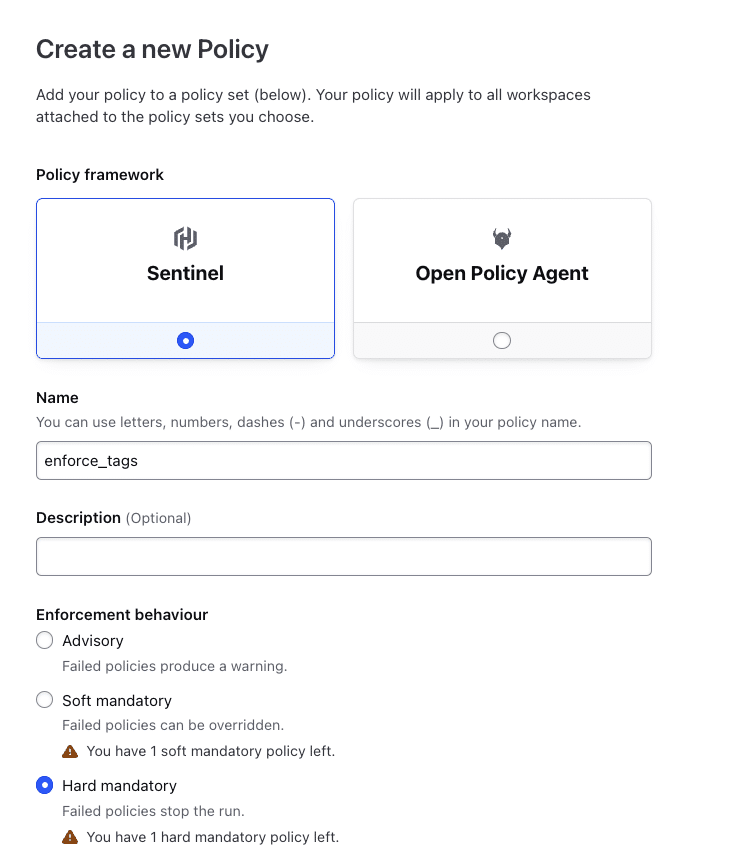
Task: Click the warning icon under Hard mandatory
Action: point(69,836)
